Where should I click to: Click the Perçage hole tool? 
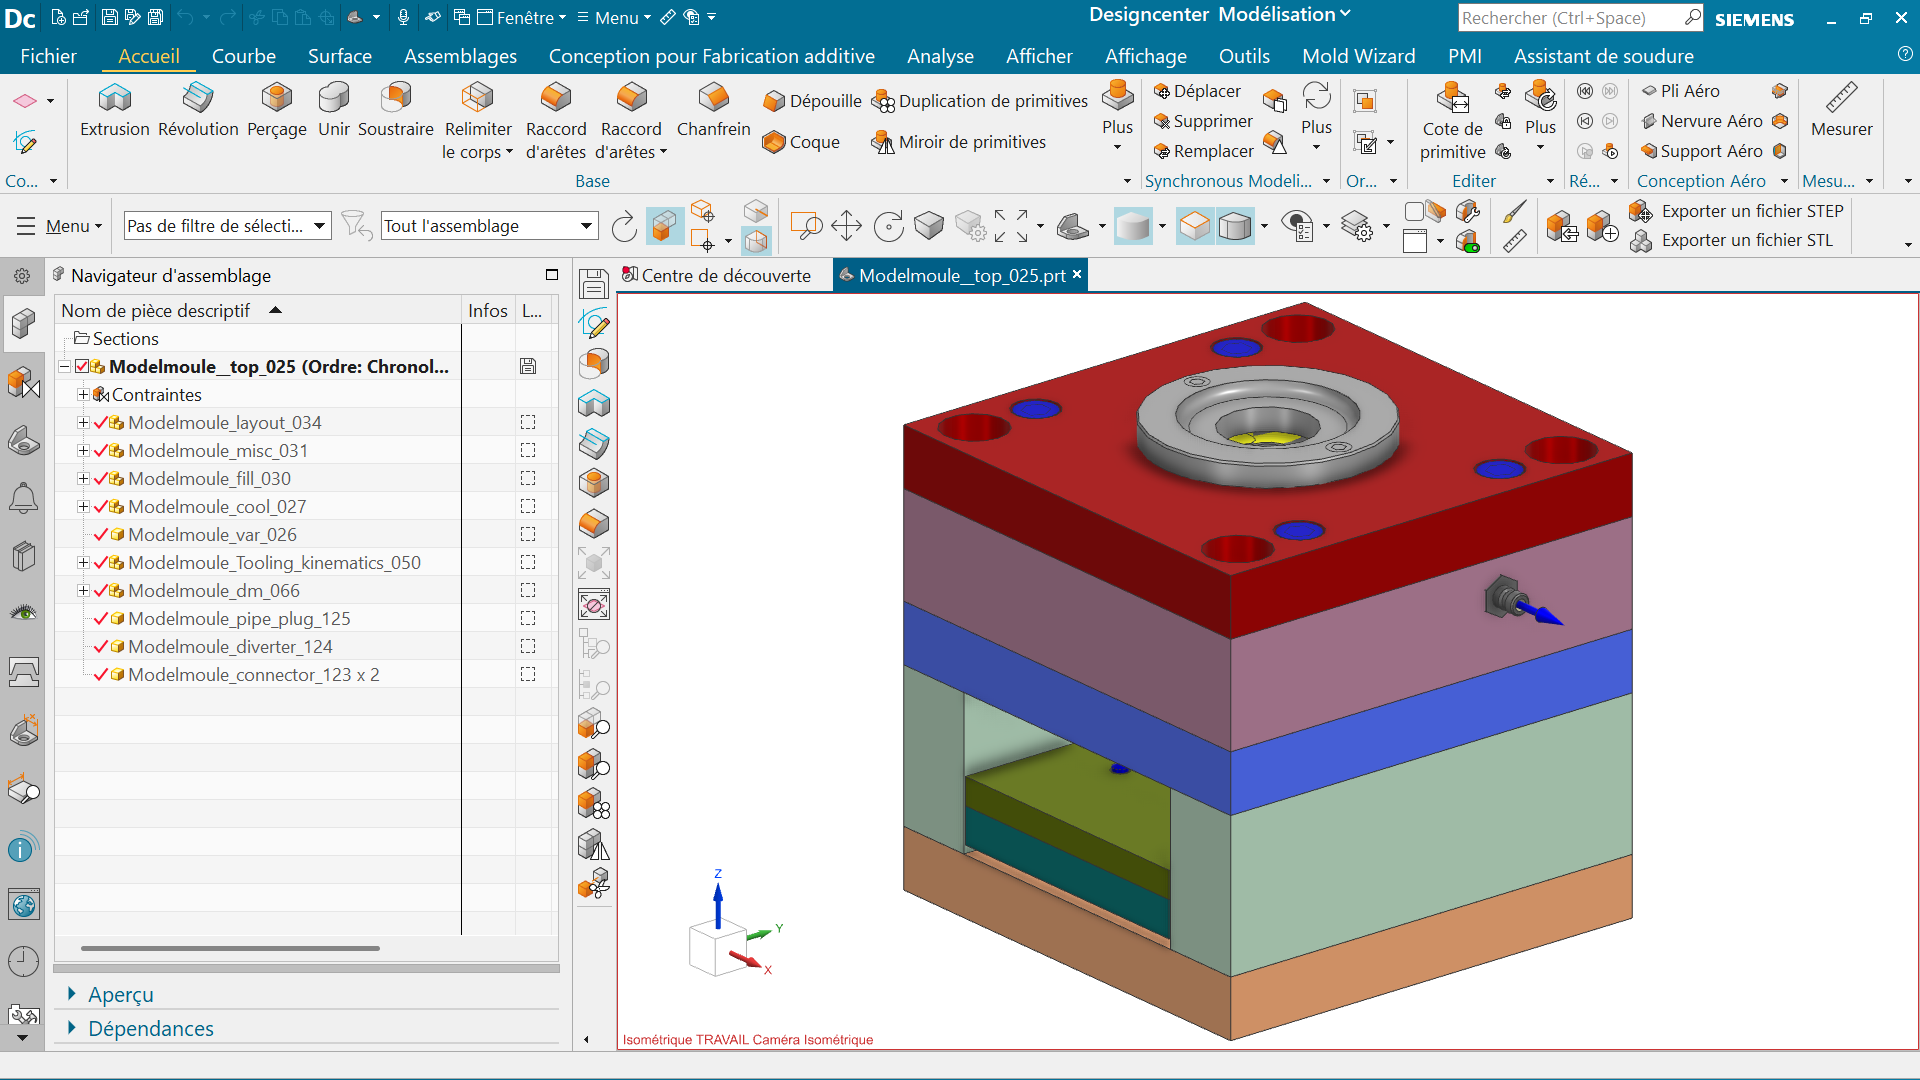pyautogui.click(x=277, y=110)
